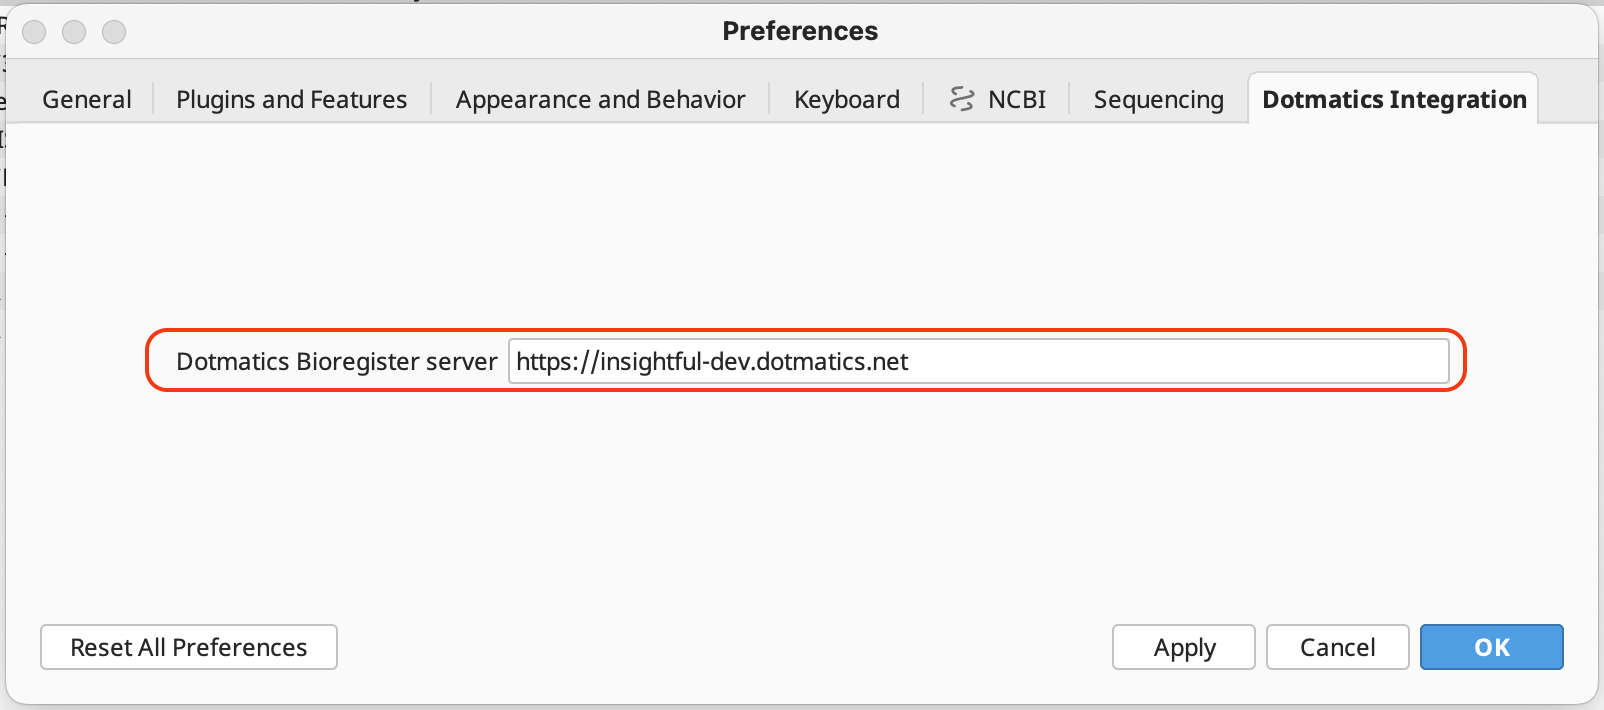Open the Sequencing tab
Screen dimensions: 1604x710
[x=1158, y=99]
